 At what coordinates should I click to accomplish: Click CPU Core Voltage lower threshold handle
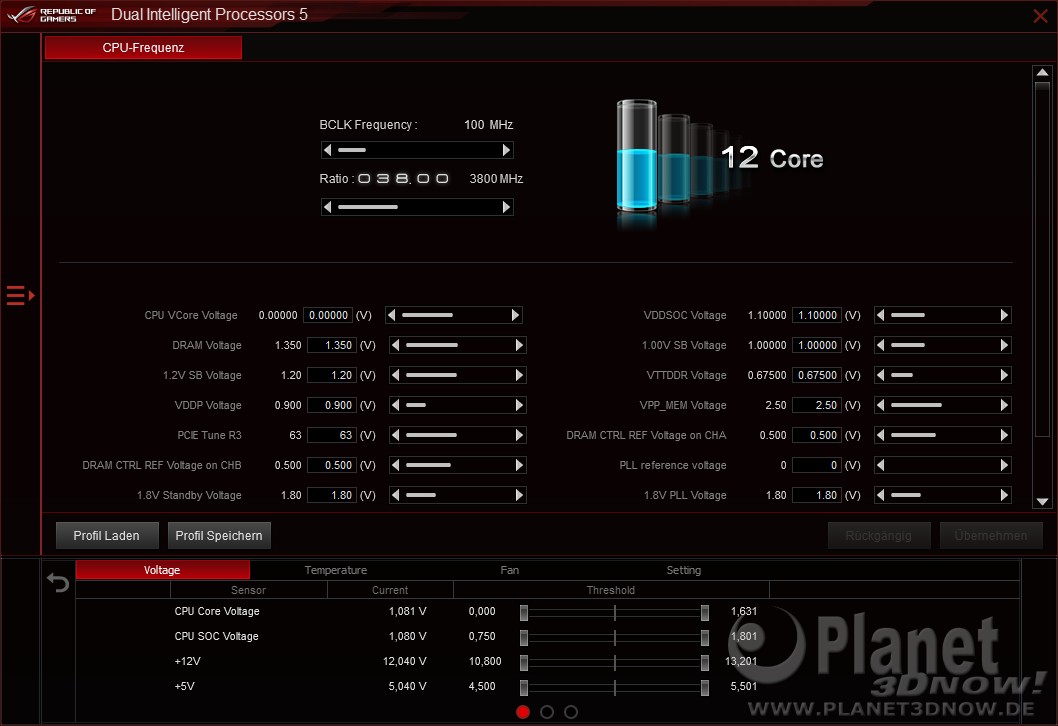pyautogui.click(x=524, y=613)
